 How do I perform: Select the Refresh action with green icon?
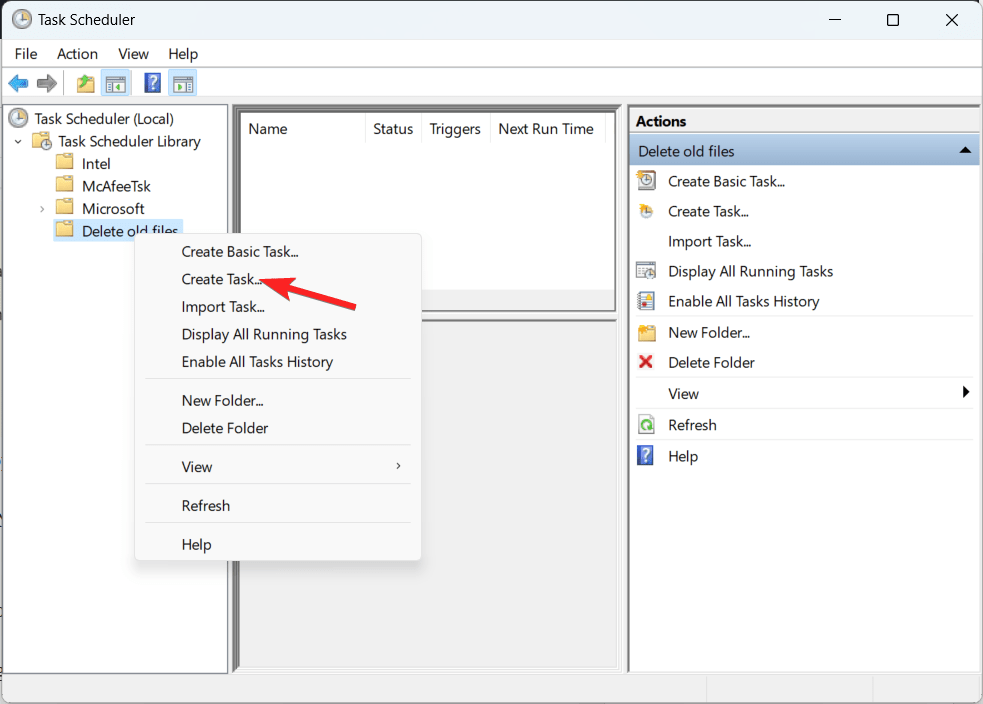point(691,424)
